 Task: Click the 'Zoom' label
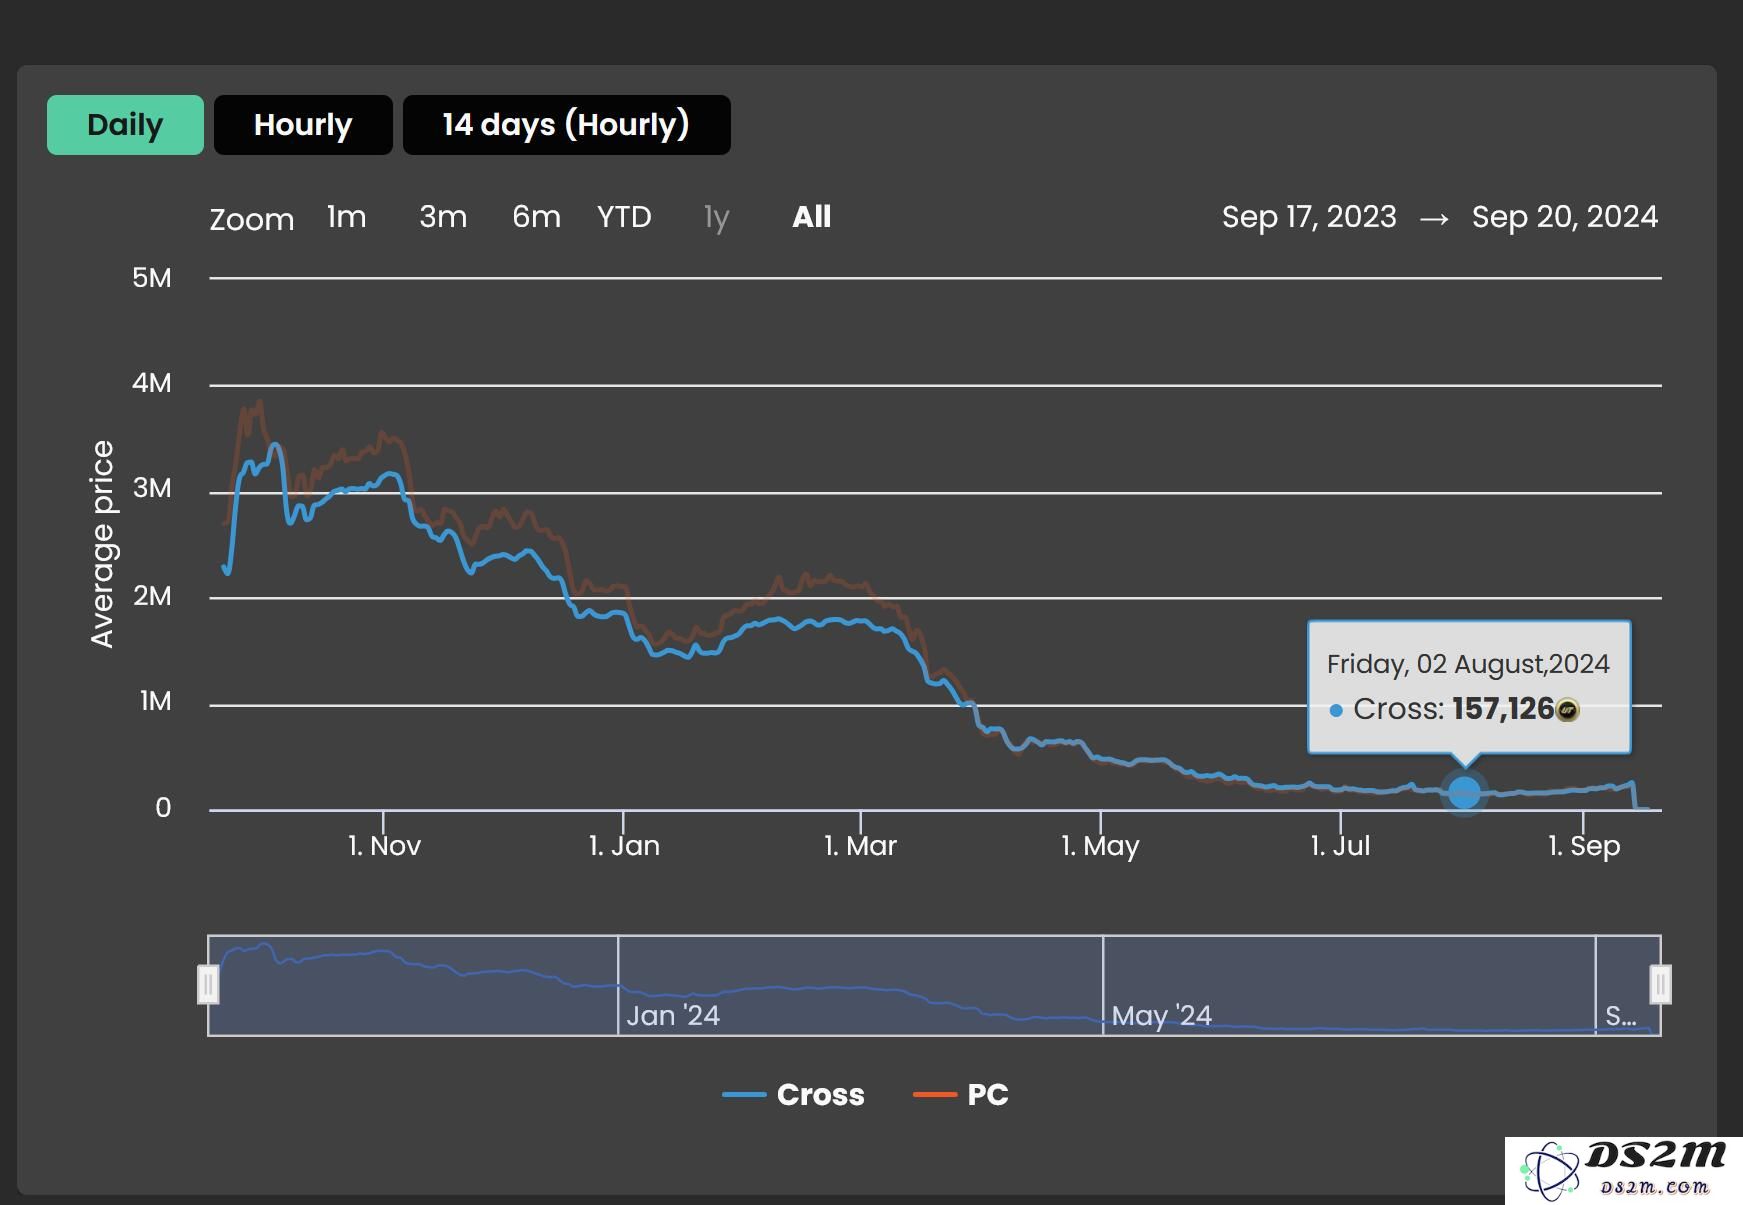[x=252, y=220]
